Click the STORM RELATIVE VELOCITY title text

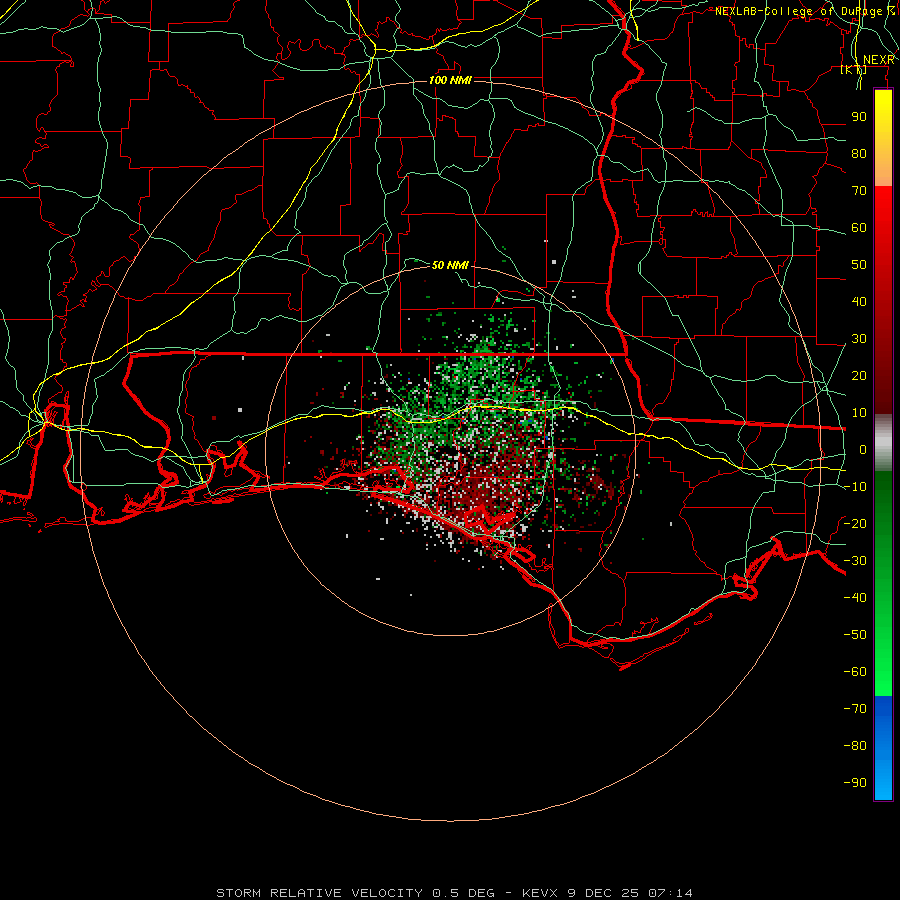click(x=319, y=893)
